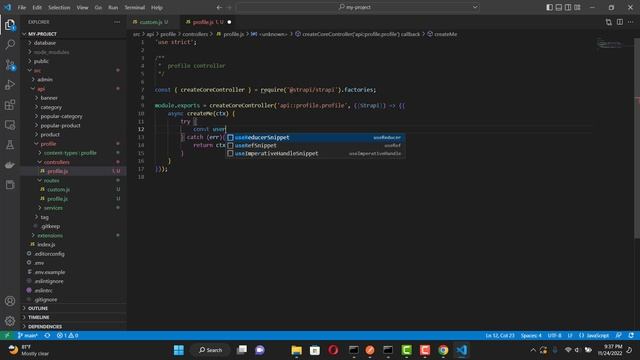
Task: Open editor more actions ellipsis
Action: click(x=631, y=22)
